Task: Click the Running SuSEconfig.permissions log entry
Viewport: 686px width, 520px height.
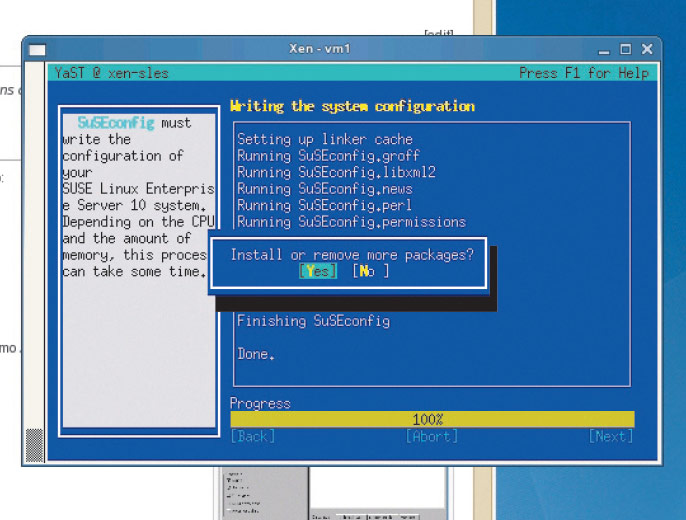Action: pyautogui.click(x=351, y=222)
